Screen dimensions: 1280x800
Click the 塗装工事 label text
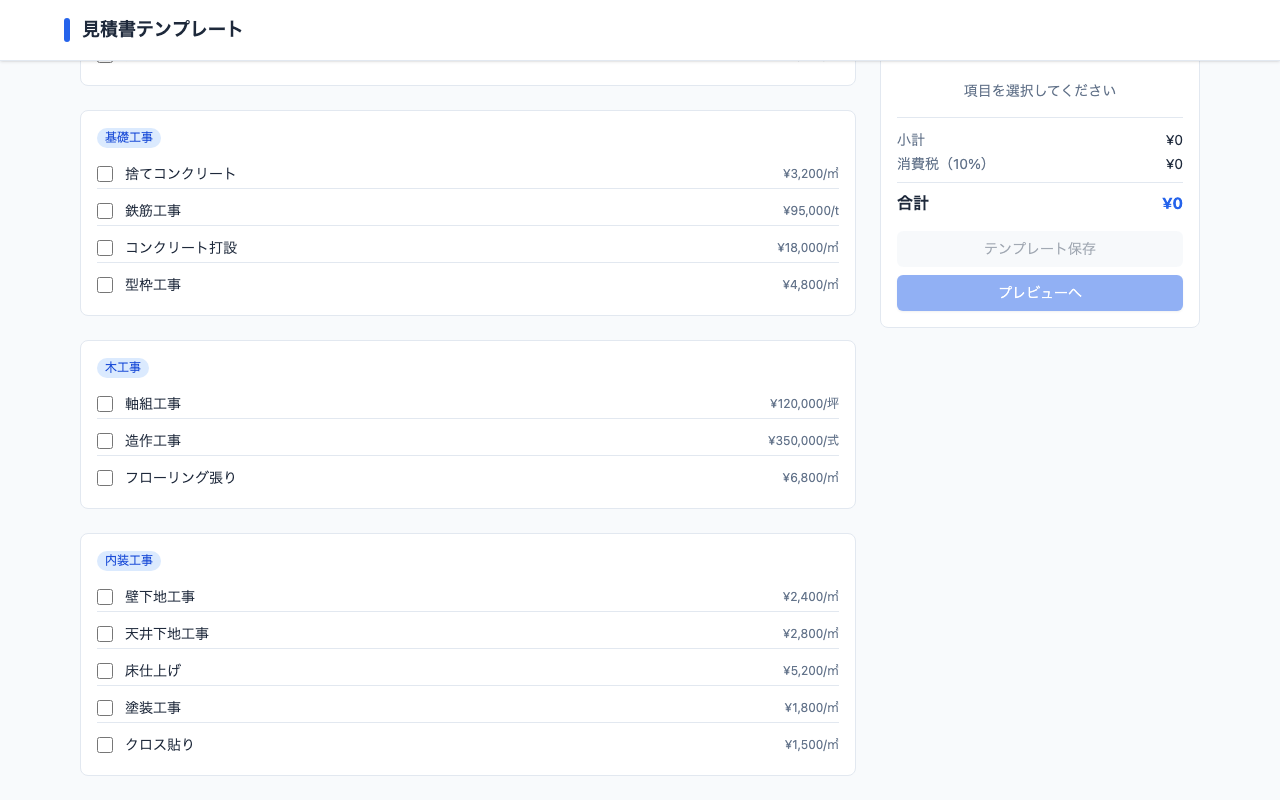coord(153,708)
